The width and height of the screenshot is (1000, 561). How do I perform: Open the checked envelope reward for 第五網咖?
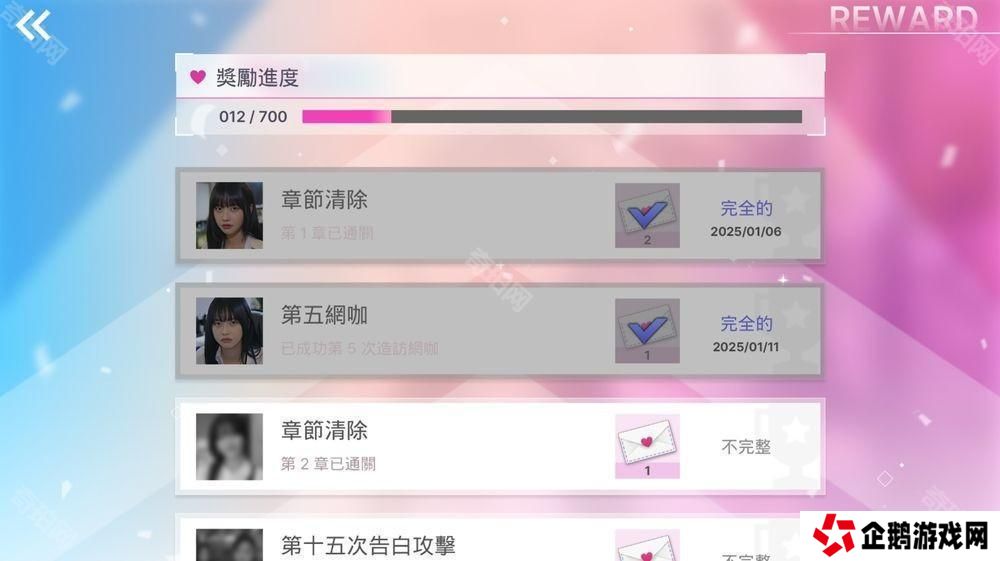coord(647,331)
